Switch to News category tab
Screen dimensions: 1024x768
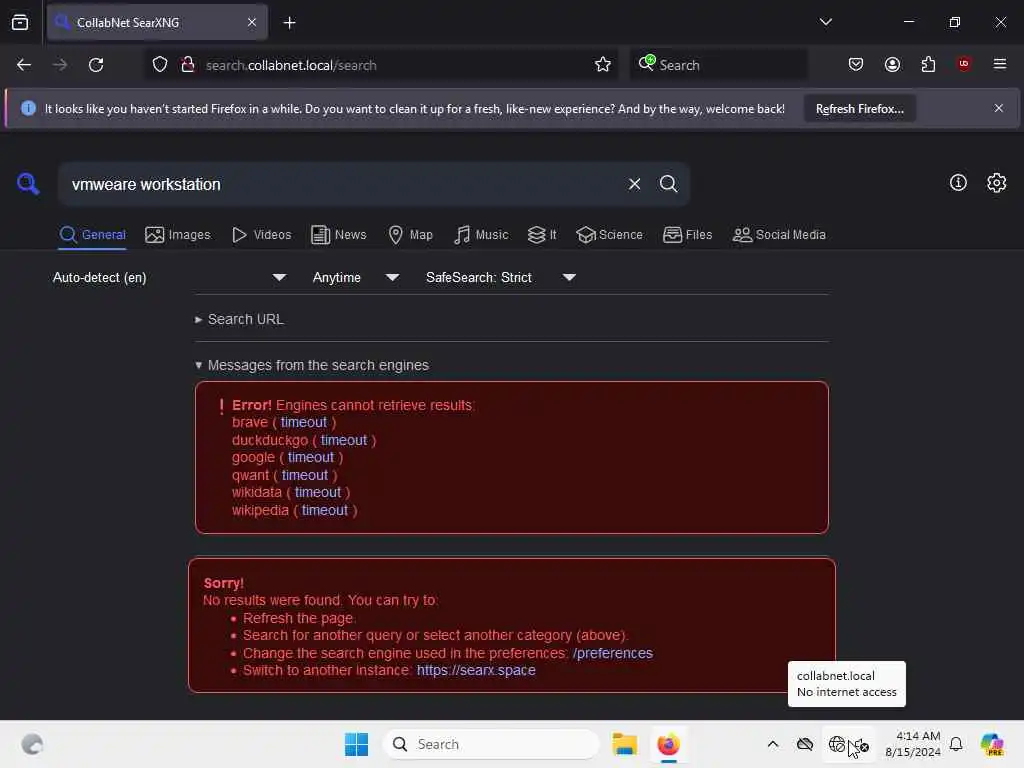[x=338, y=234]
